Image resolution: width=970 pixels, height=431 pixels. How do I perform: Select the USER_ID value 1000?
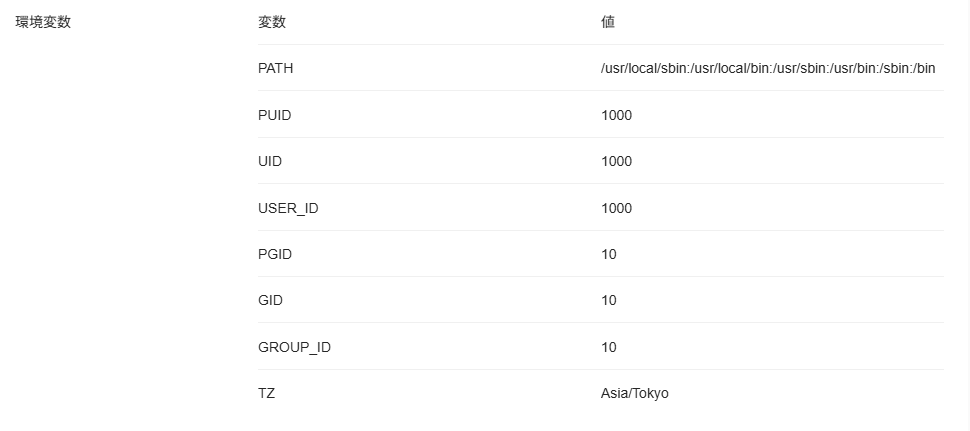coord(616,208)
